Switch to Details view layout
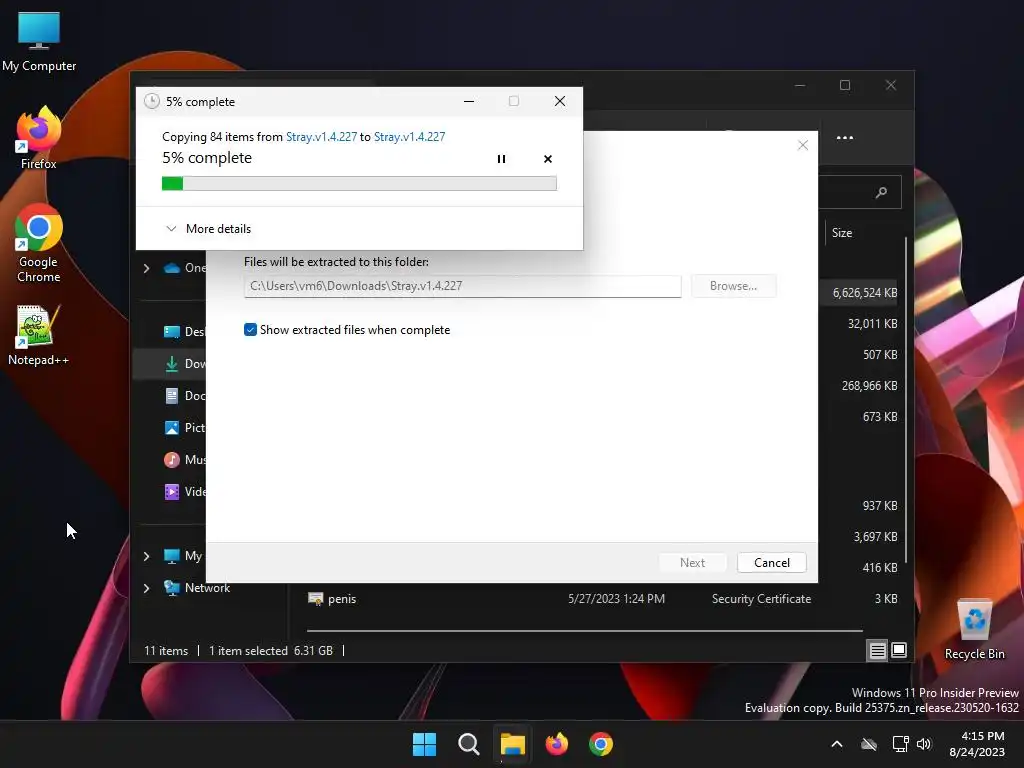 click(878, 650)
